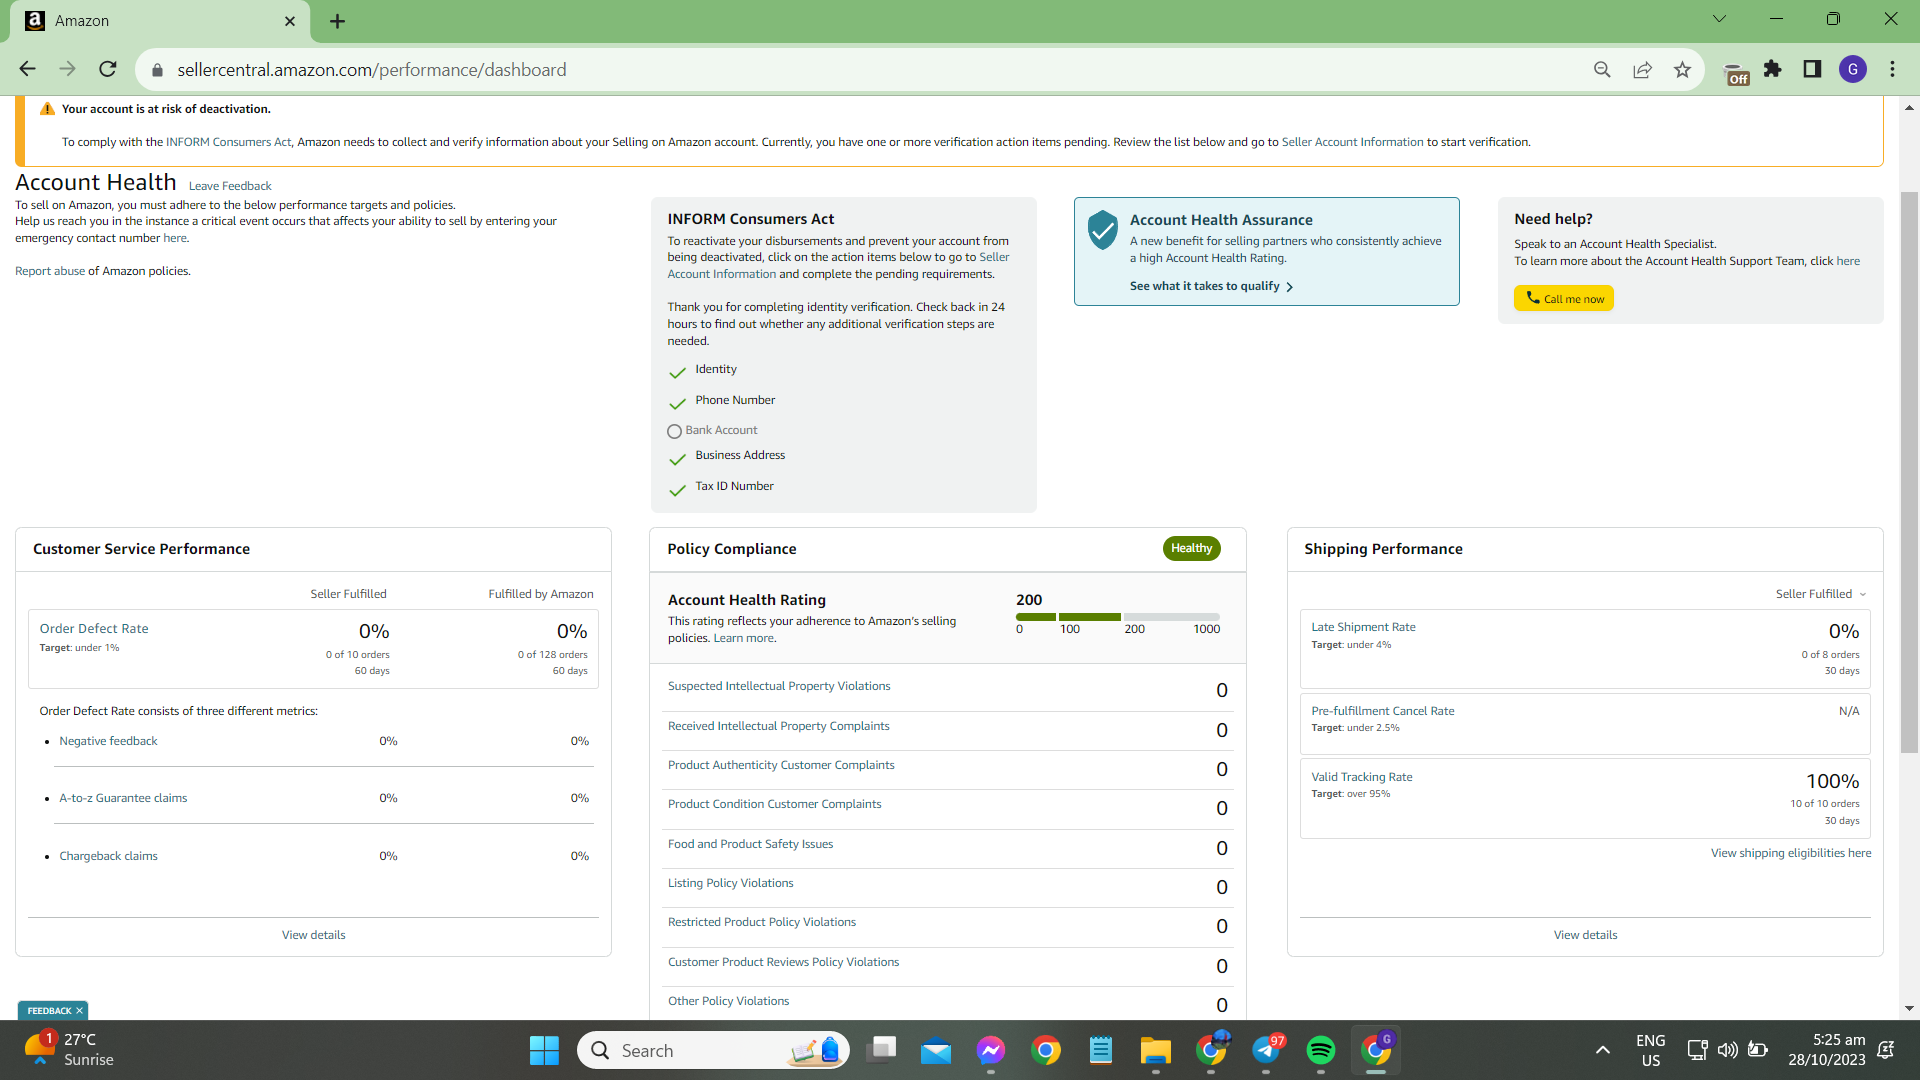Open the Leave Feedback link

coord(230,186)
